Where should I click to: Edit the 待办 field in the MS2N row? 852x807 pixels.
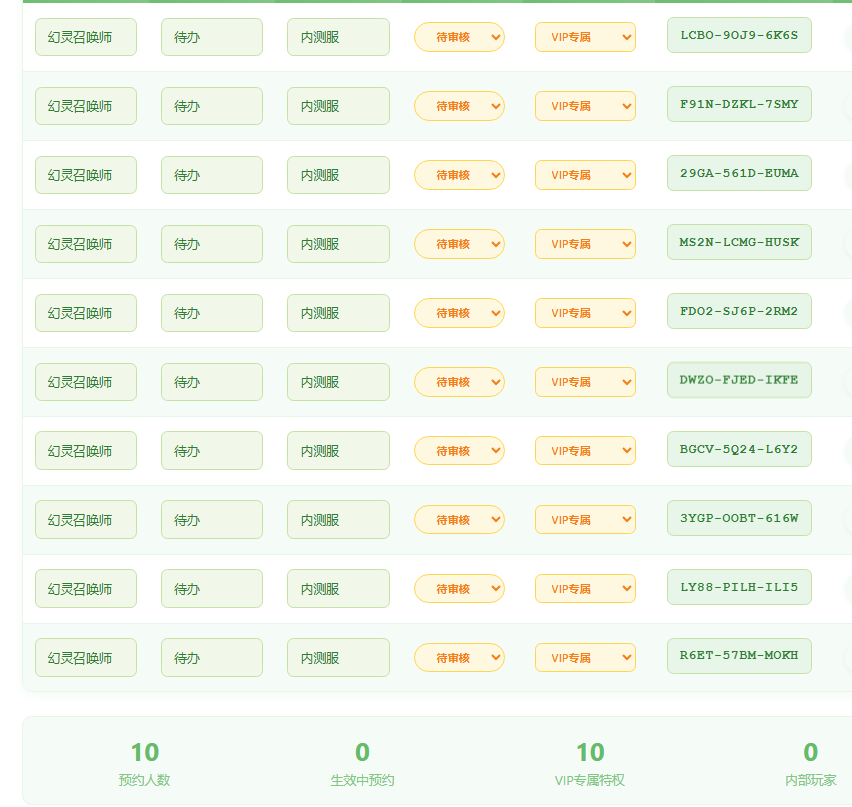pyautogui.click(x=212, y=244)
